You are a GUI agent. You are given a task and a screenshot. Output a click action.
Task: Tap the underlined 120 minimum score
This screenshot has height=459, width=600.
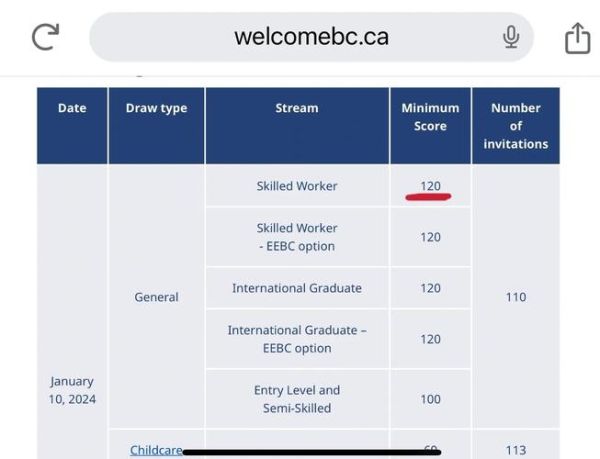coord(430,186)
